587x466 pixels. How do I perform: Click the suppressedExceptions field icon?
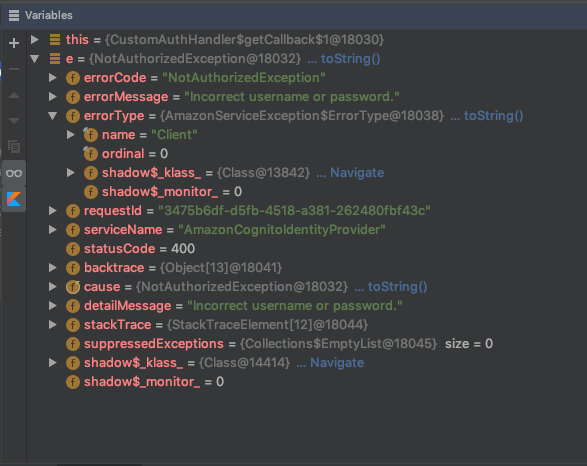[x=73, y=344]
